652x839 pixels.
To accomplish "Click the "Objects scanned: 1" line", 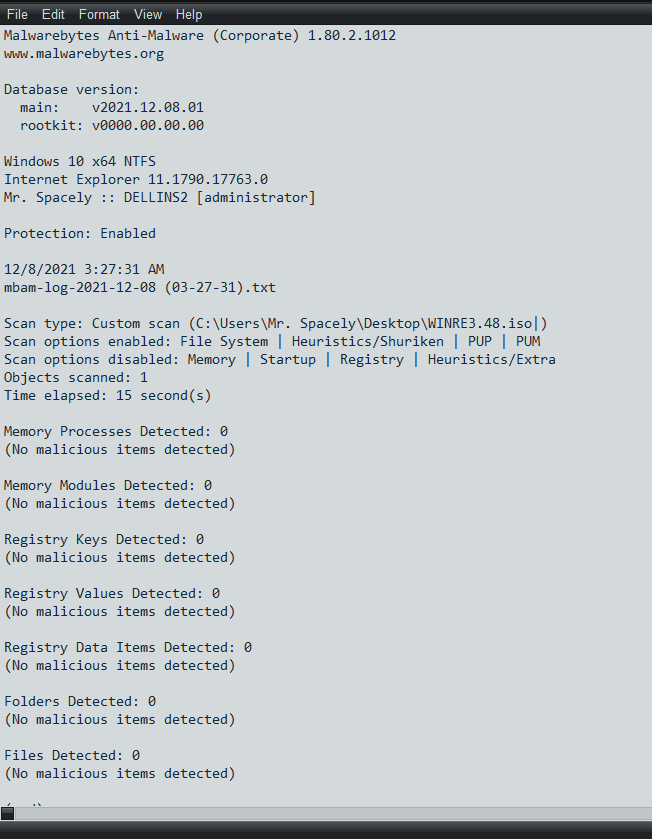I will click(x=76, y=377).
